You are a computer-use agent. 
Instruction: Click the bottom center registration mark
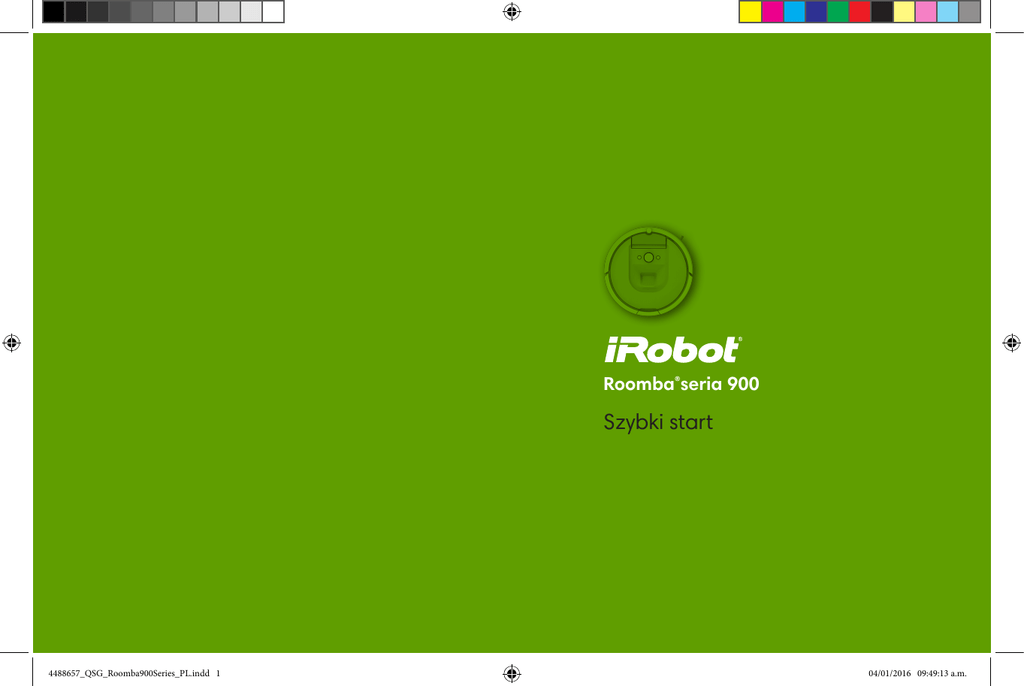tap(512, 673)
